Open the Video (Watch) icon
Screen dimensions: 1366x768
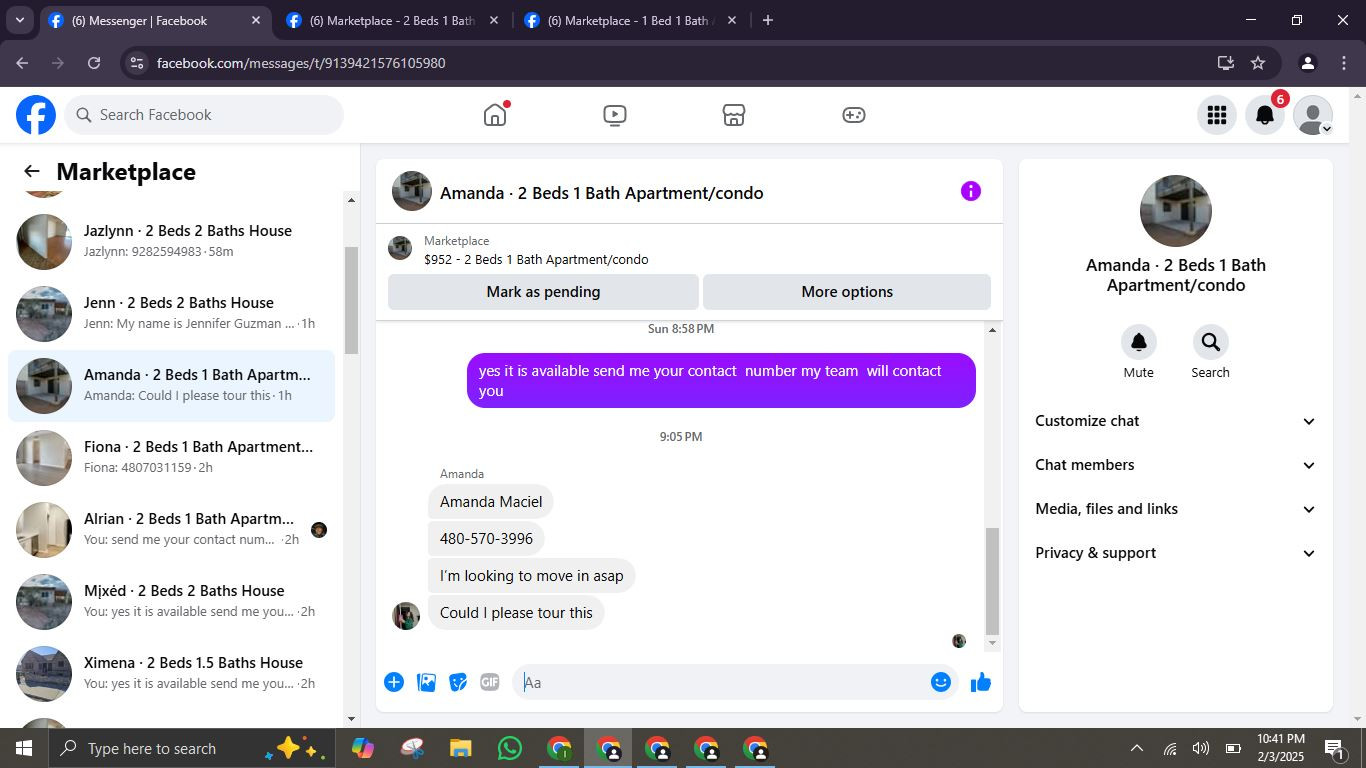pyautogui.click(x=615, y=115)
